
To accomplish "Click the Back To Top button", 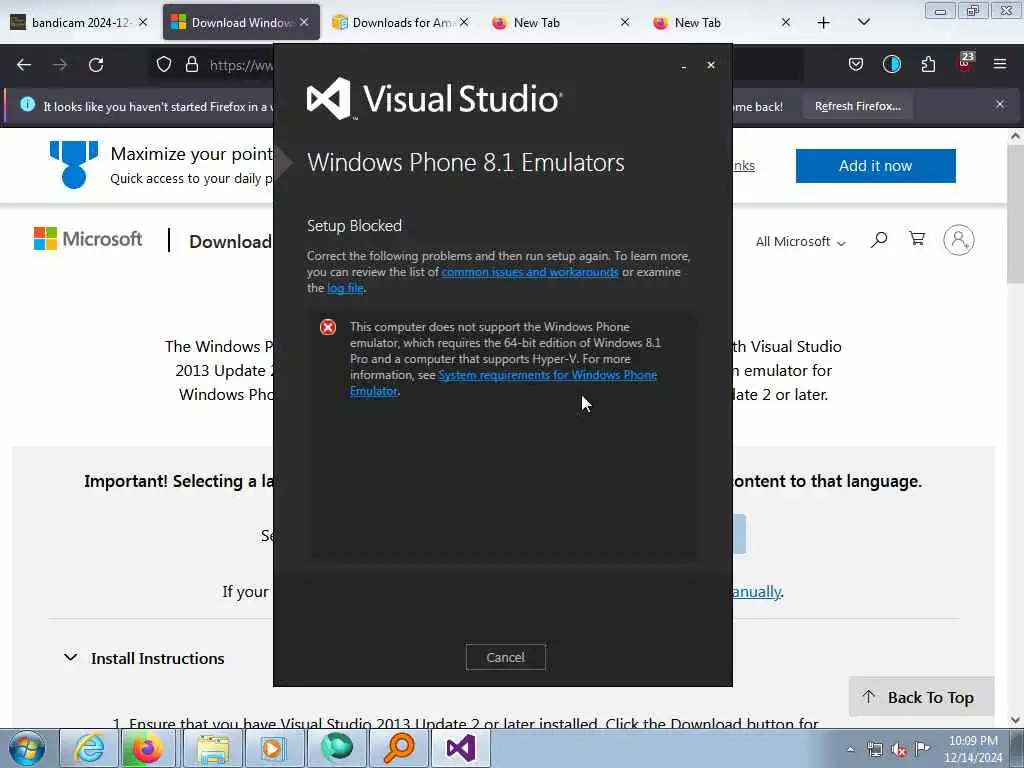I will pos(921,697).
